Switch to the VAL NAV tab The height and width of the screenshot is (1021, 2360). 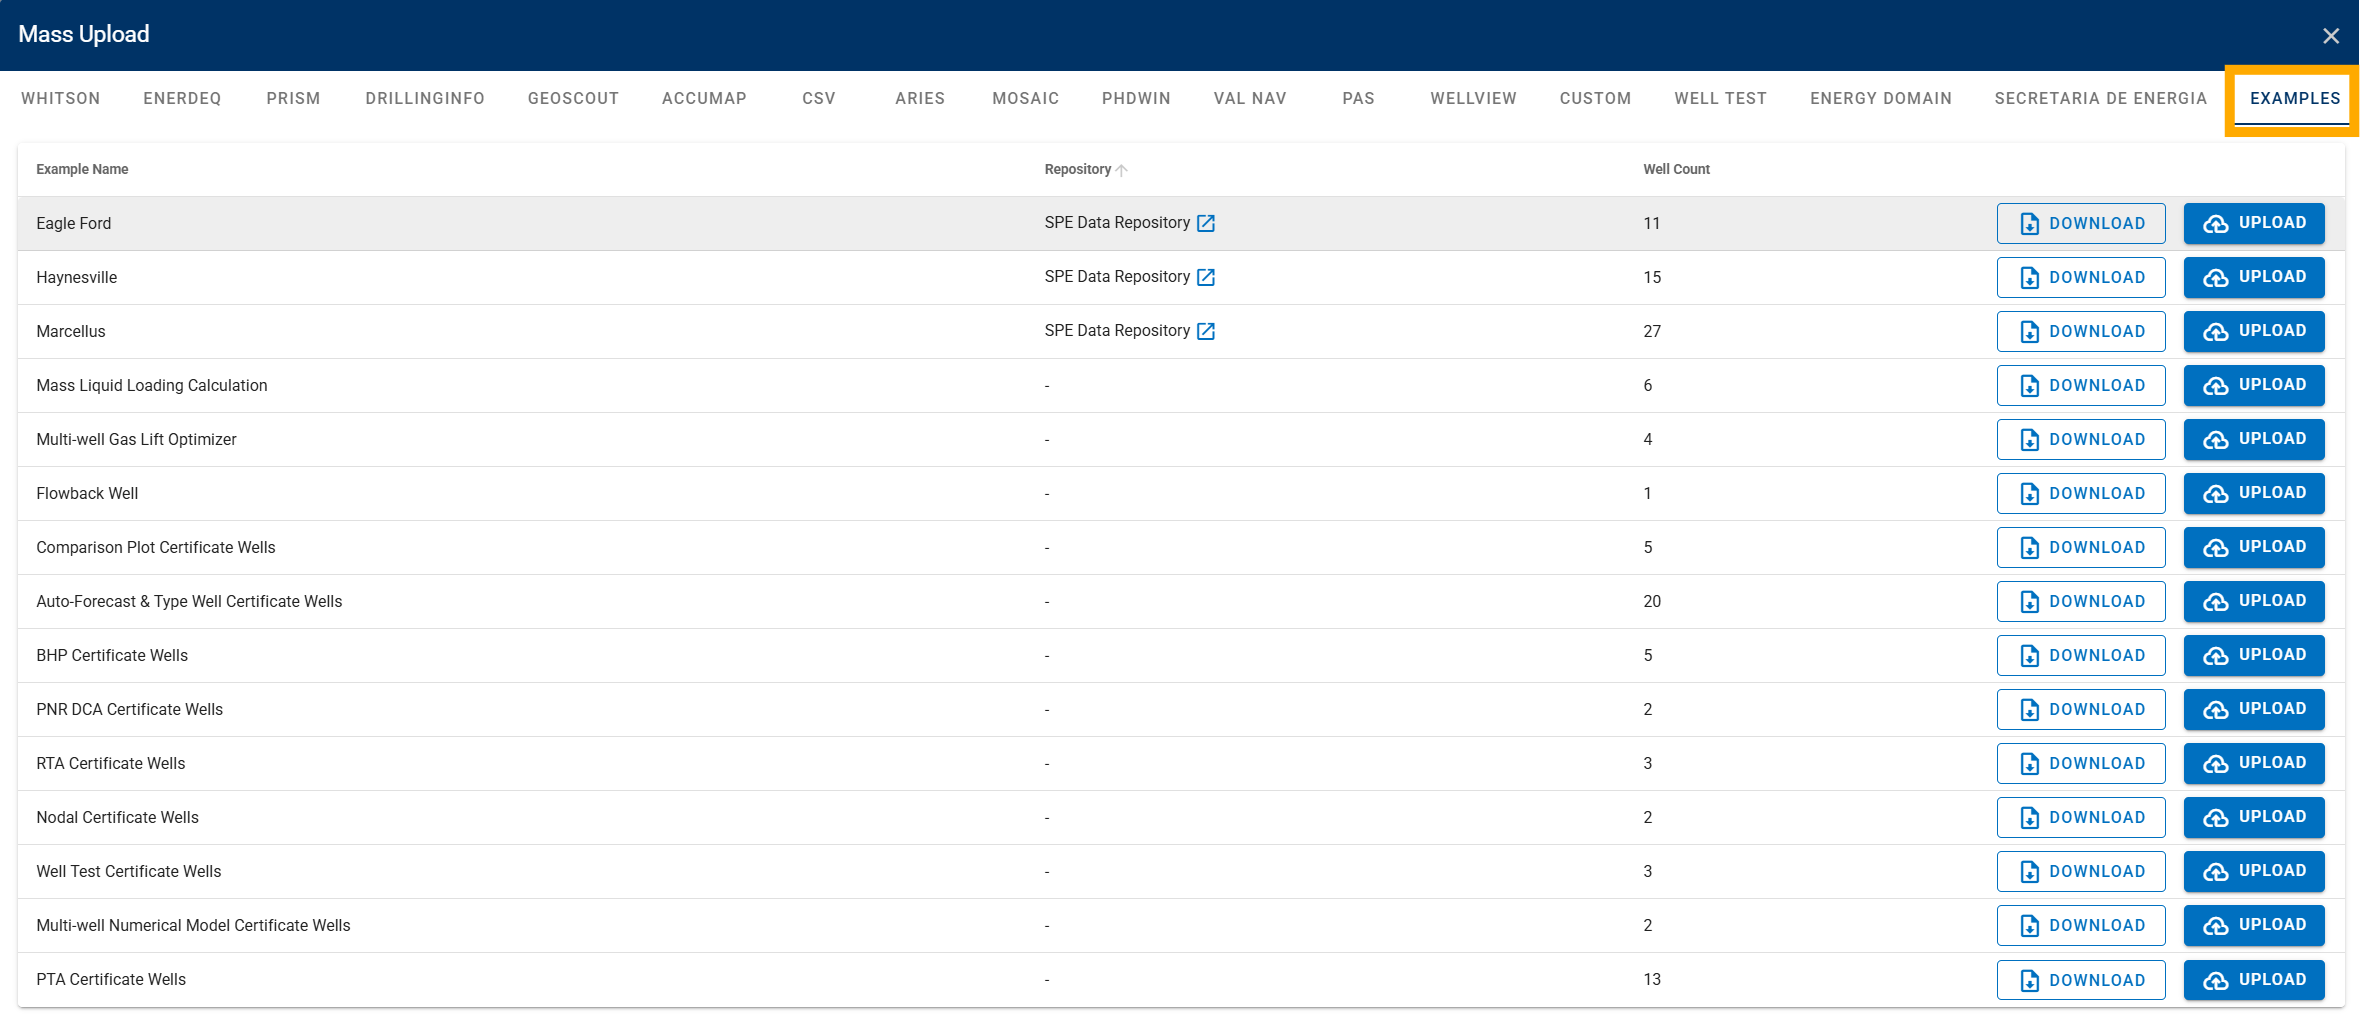coord(1250,98)
